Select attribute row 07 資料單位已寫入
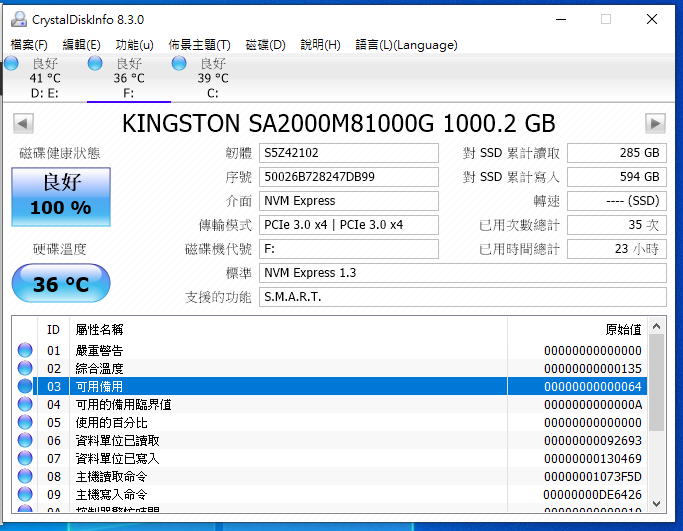 coord(330,459)
